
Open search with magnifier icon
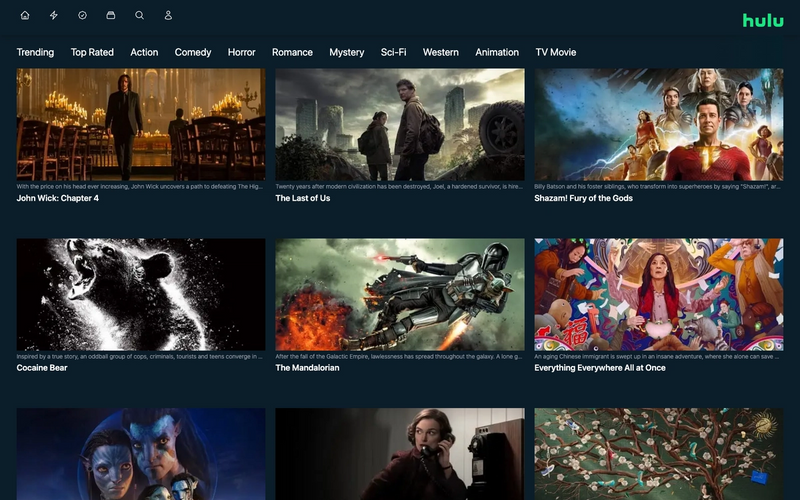point(139,15)
